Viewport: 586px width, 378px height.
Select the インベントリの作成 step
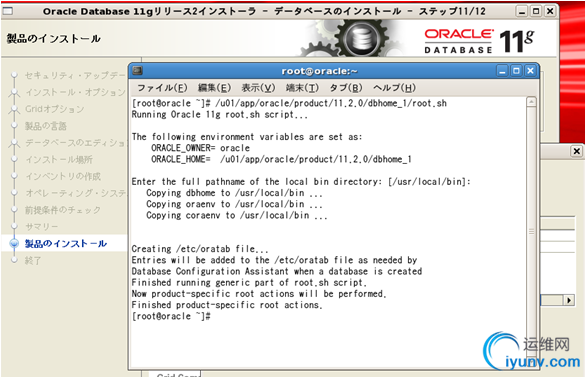pos(63,176)
